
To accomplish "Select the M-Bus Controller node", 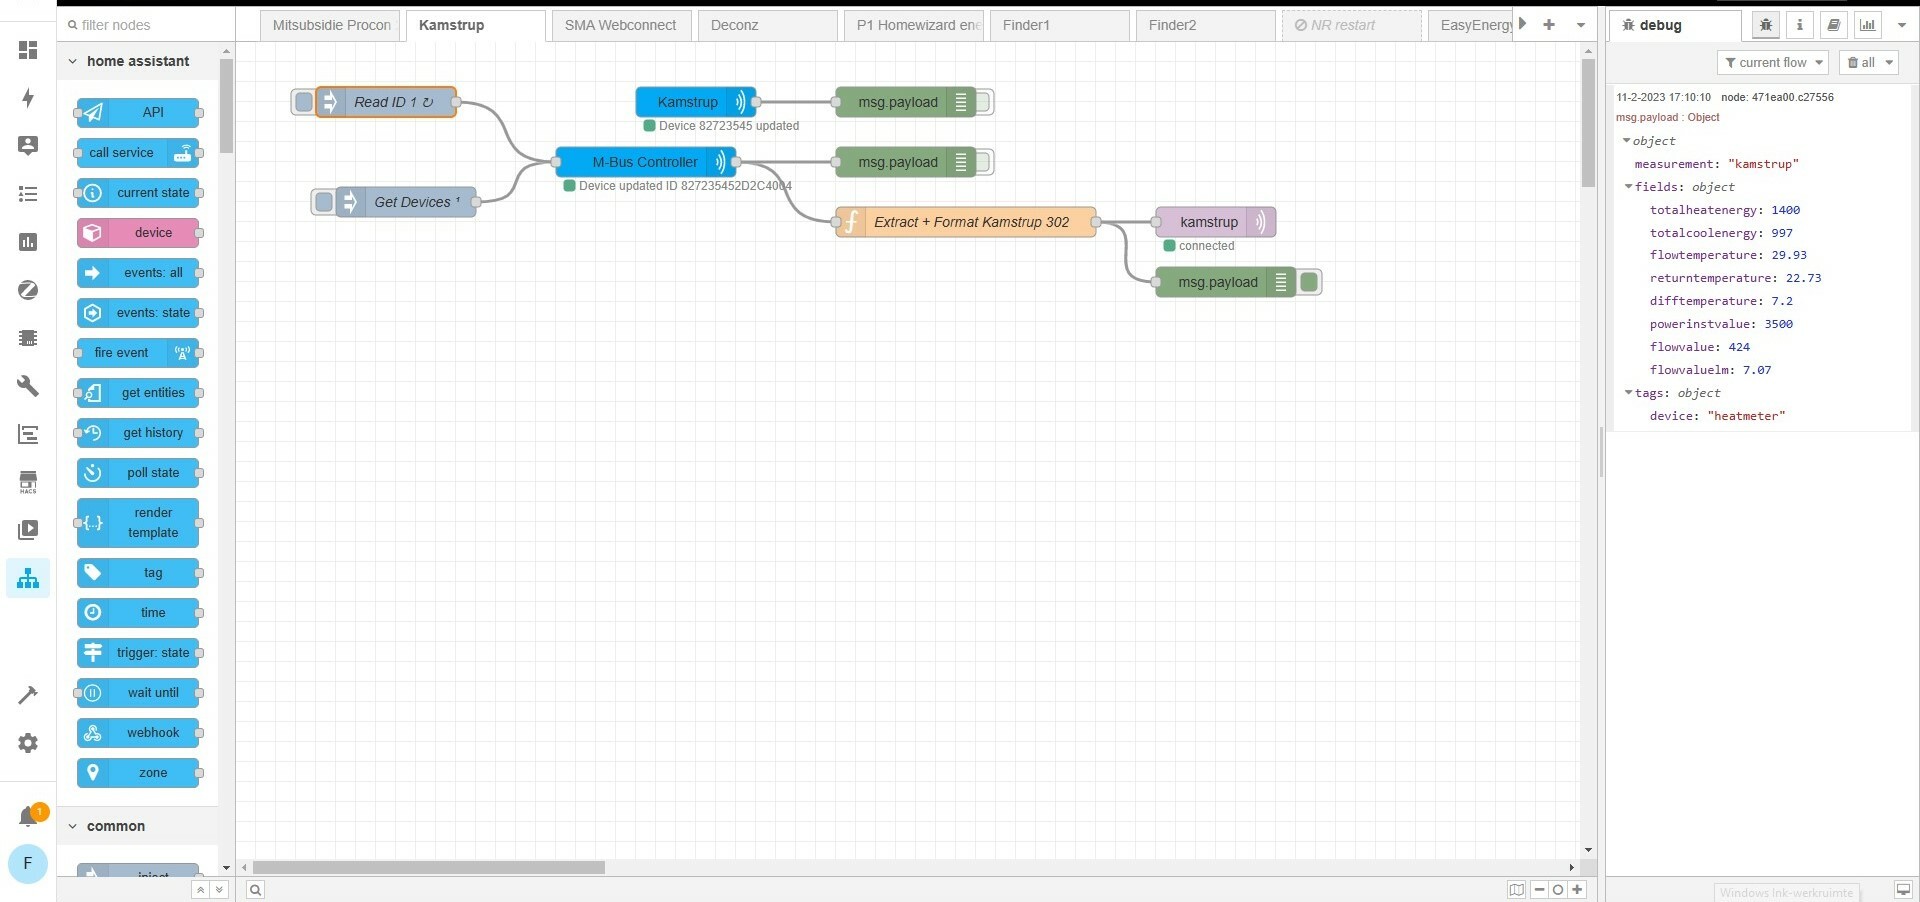I will pyautogui.click(x=645, y=162).
